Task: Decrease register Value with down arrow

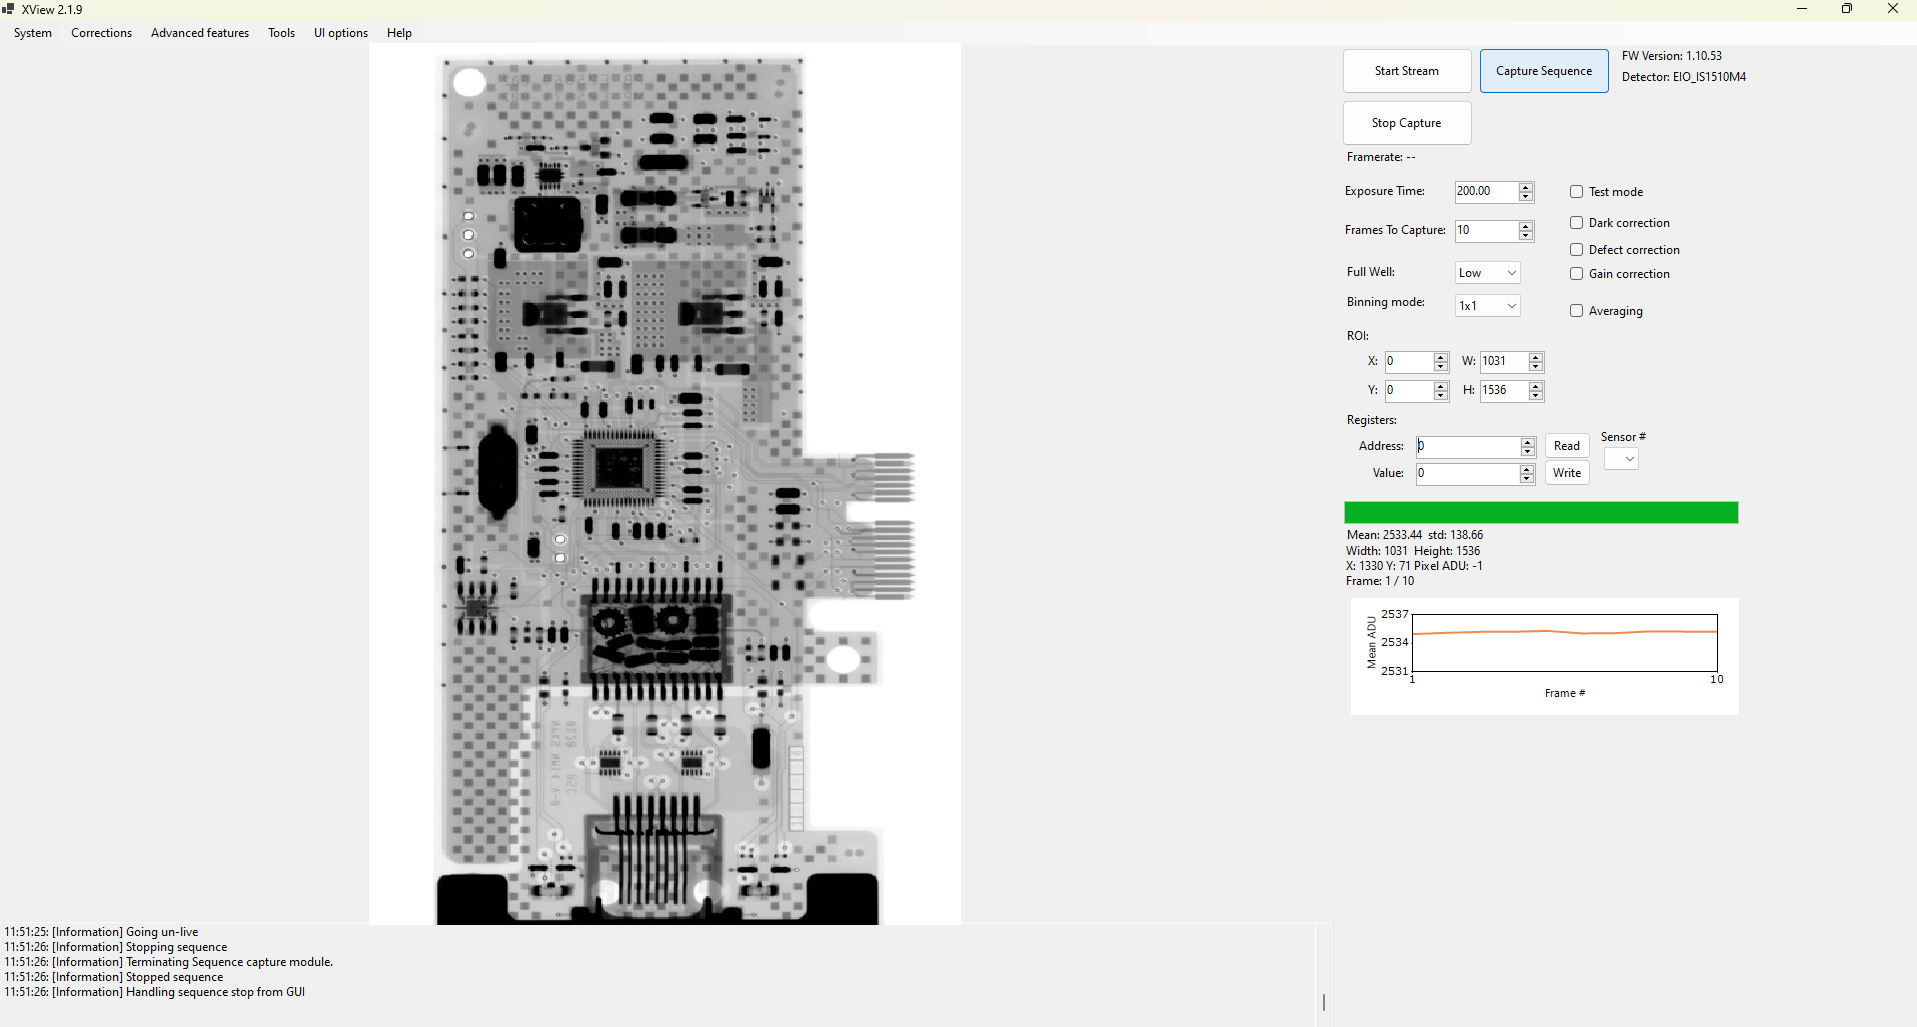Action: point(1527,479)
